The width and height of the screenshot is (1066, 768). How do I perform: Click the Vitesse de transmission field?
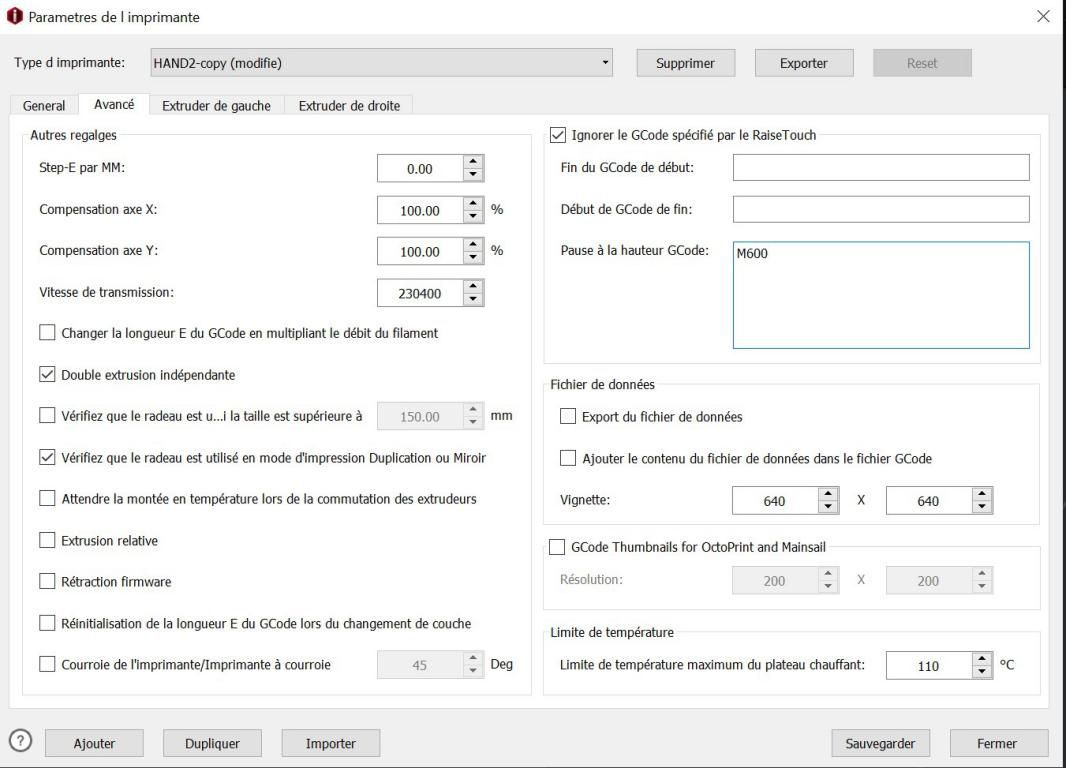point(420,293)
